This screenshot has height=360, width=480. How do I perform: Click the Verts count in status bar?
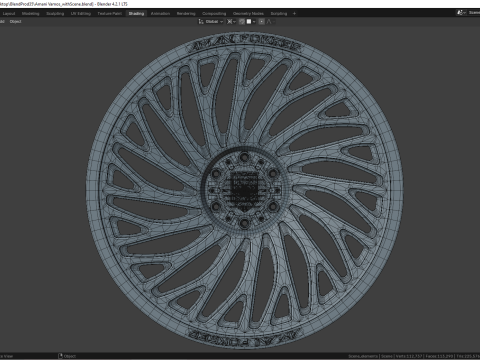point(408,356)
